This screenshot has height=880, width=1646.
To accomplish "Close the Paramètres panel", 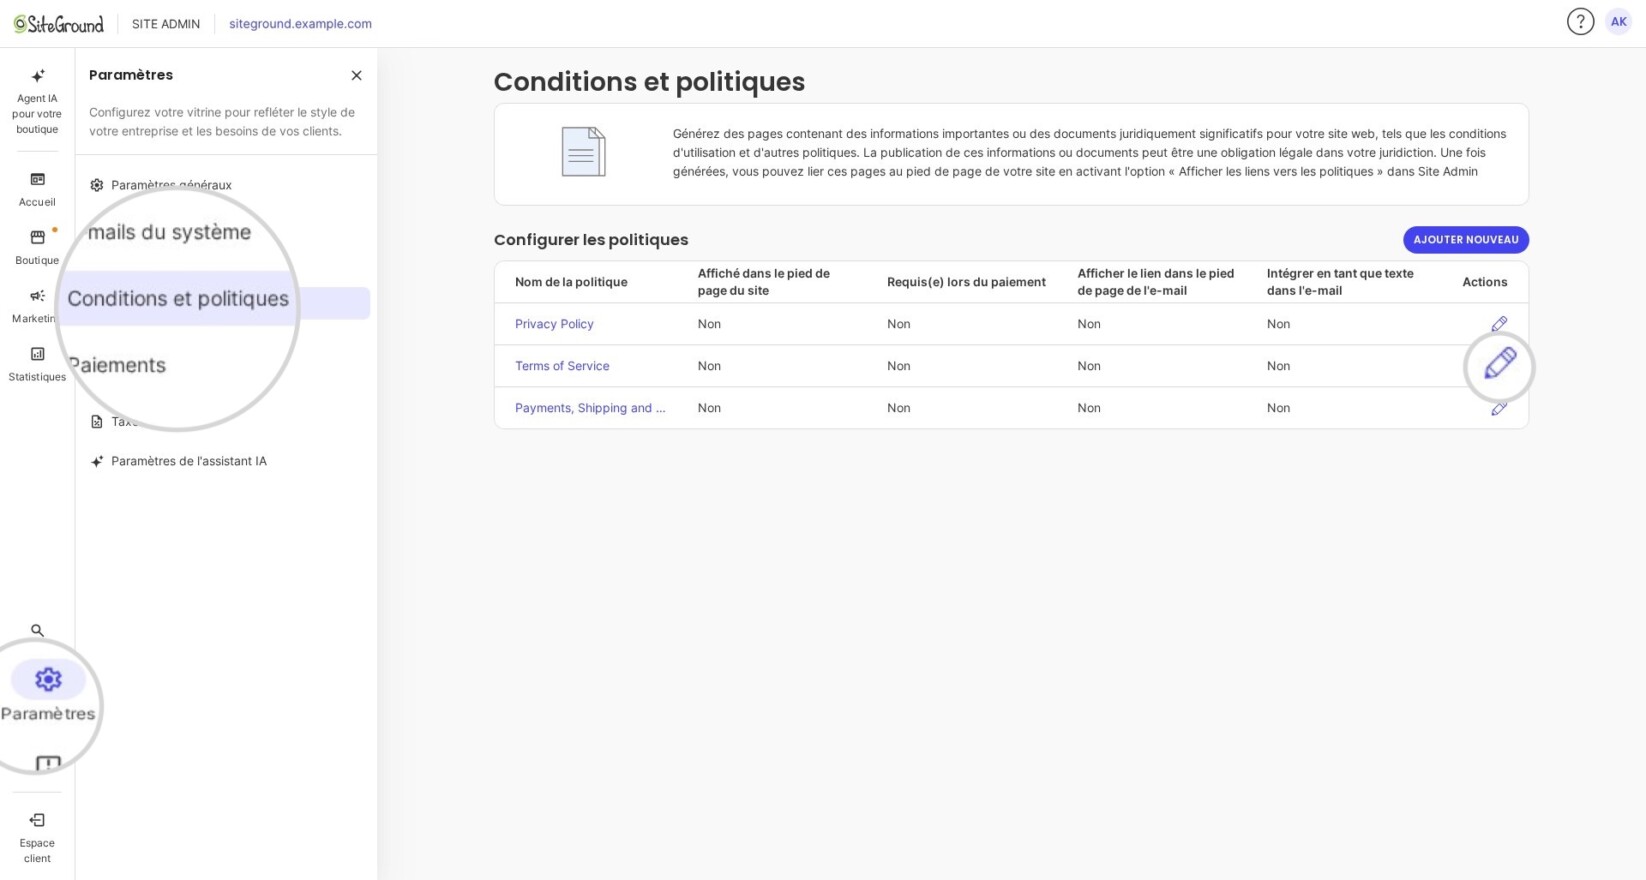I will click(356, 75).
